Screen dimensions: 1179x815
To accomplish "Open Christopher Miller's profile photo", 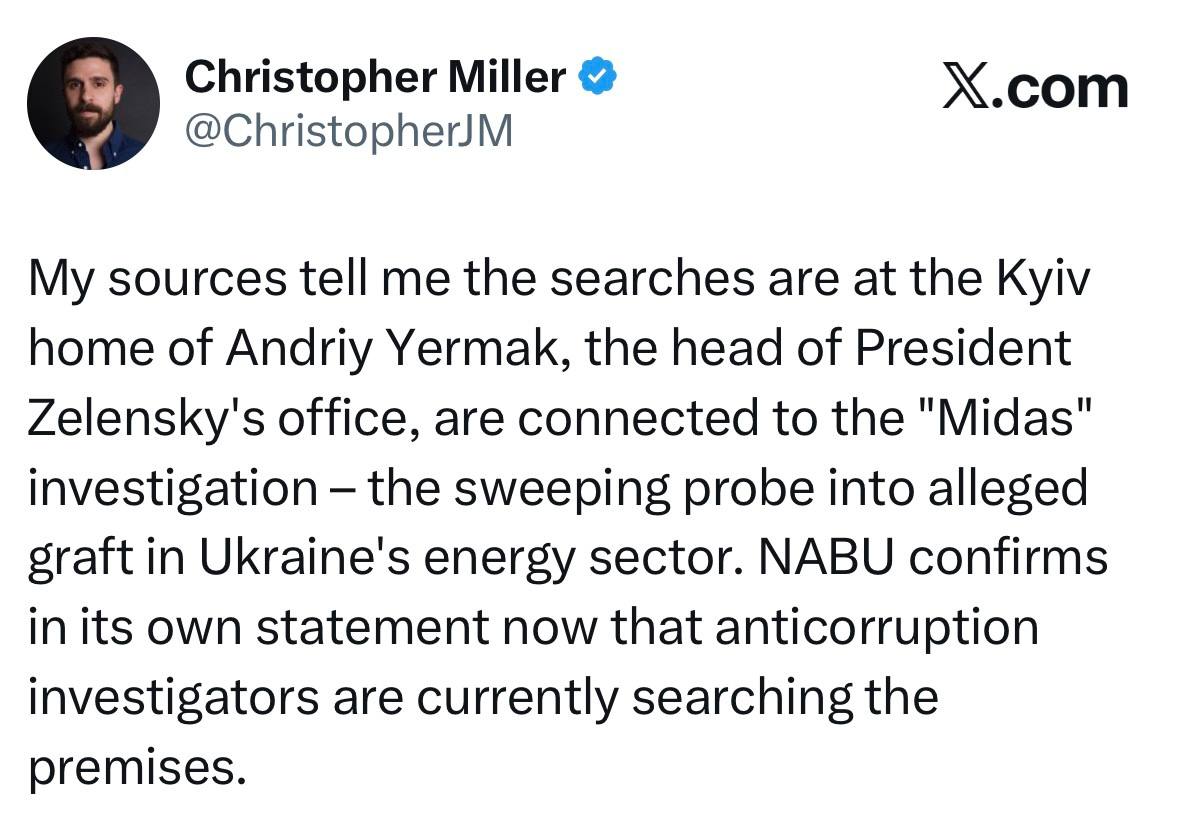I will click(92, 103).
